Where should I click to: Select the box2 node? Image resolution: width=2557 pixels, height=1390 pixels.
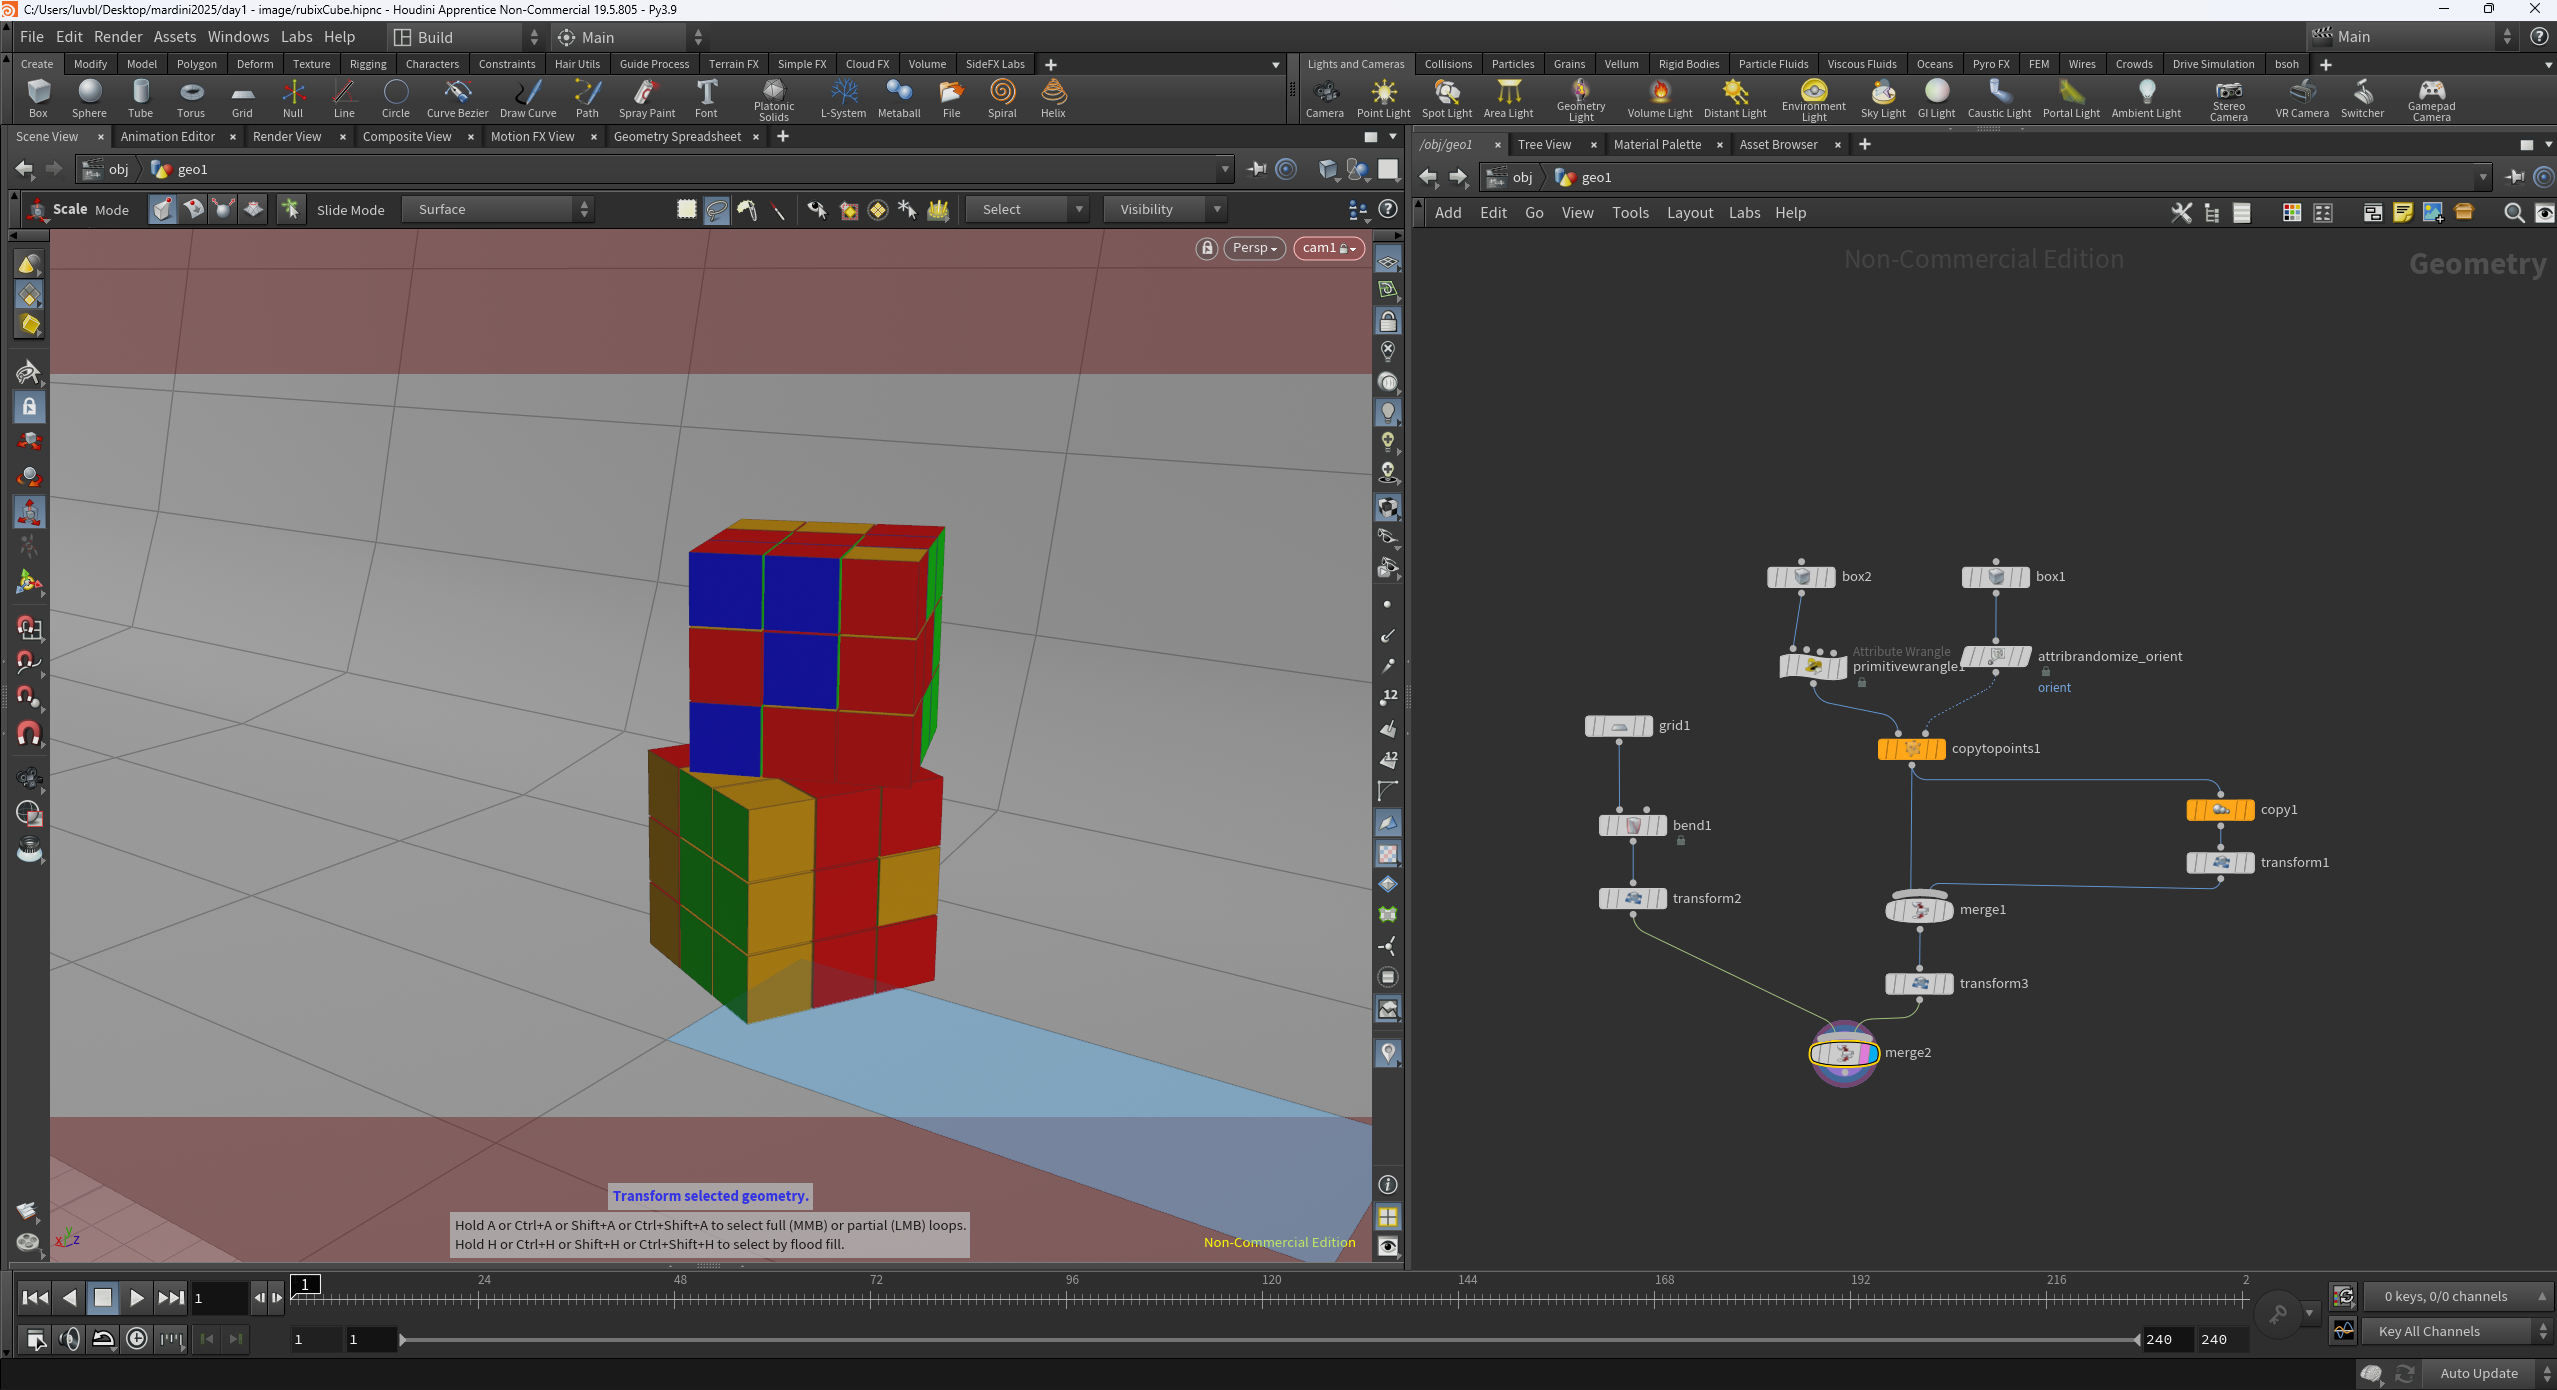pyautogui.click(x=1801, y=577)
